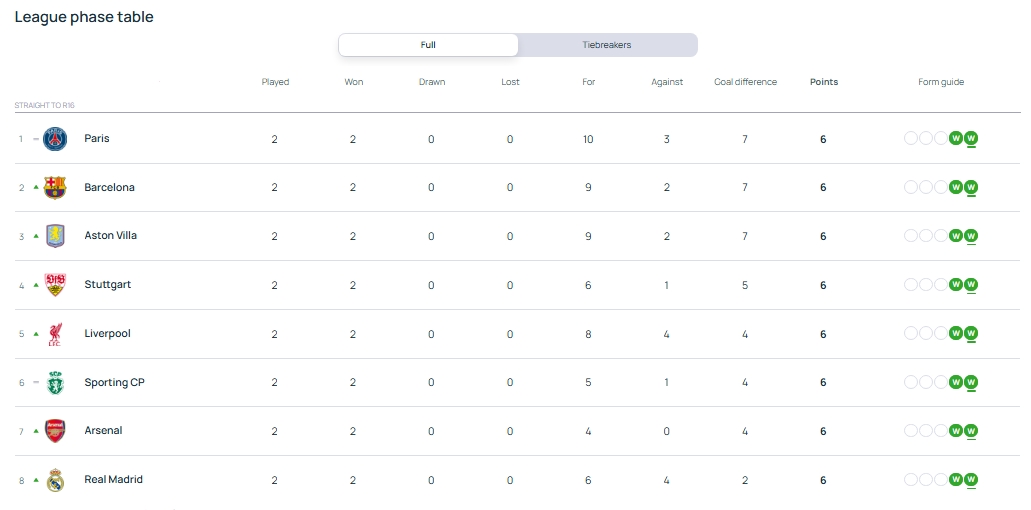Click the Arsenal club crest

pos(55,431)
